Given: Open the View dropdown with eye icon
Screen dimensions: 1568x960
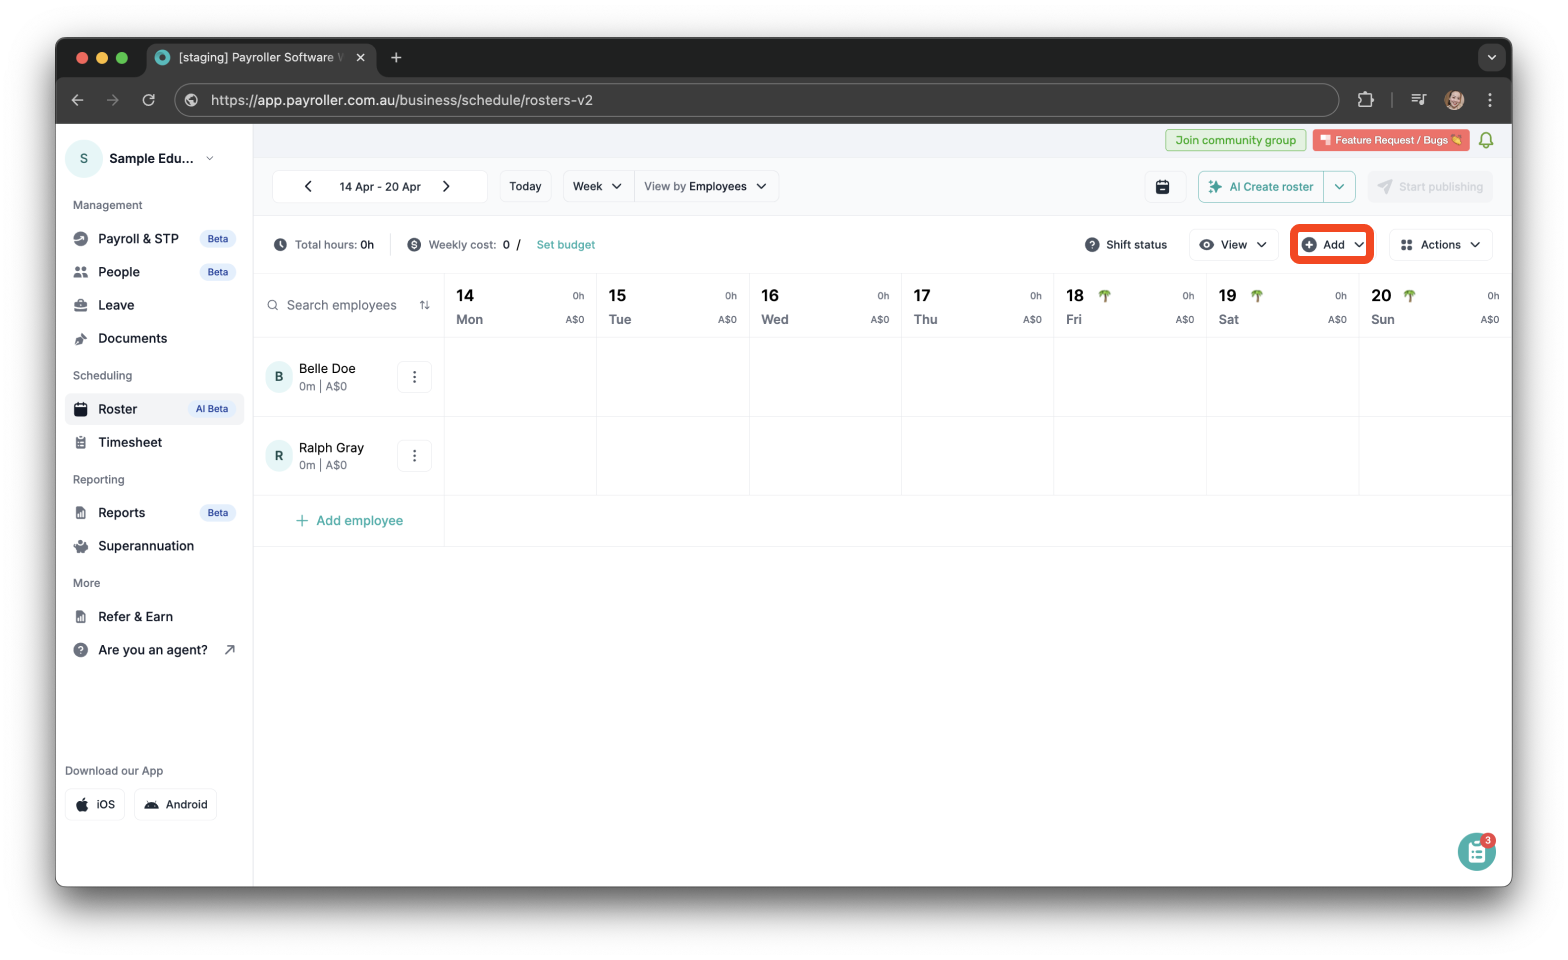Looking at the screenshot, I should pos(1233,245).
